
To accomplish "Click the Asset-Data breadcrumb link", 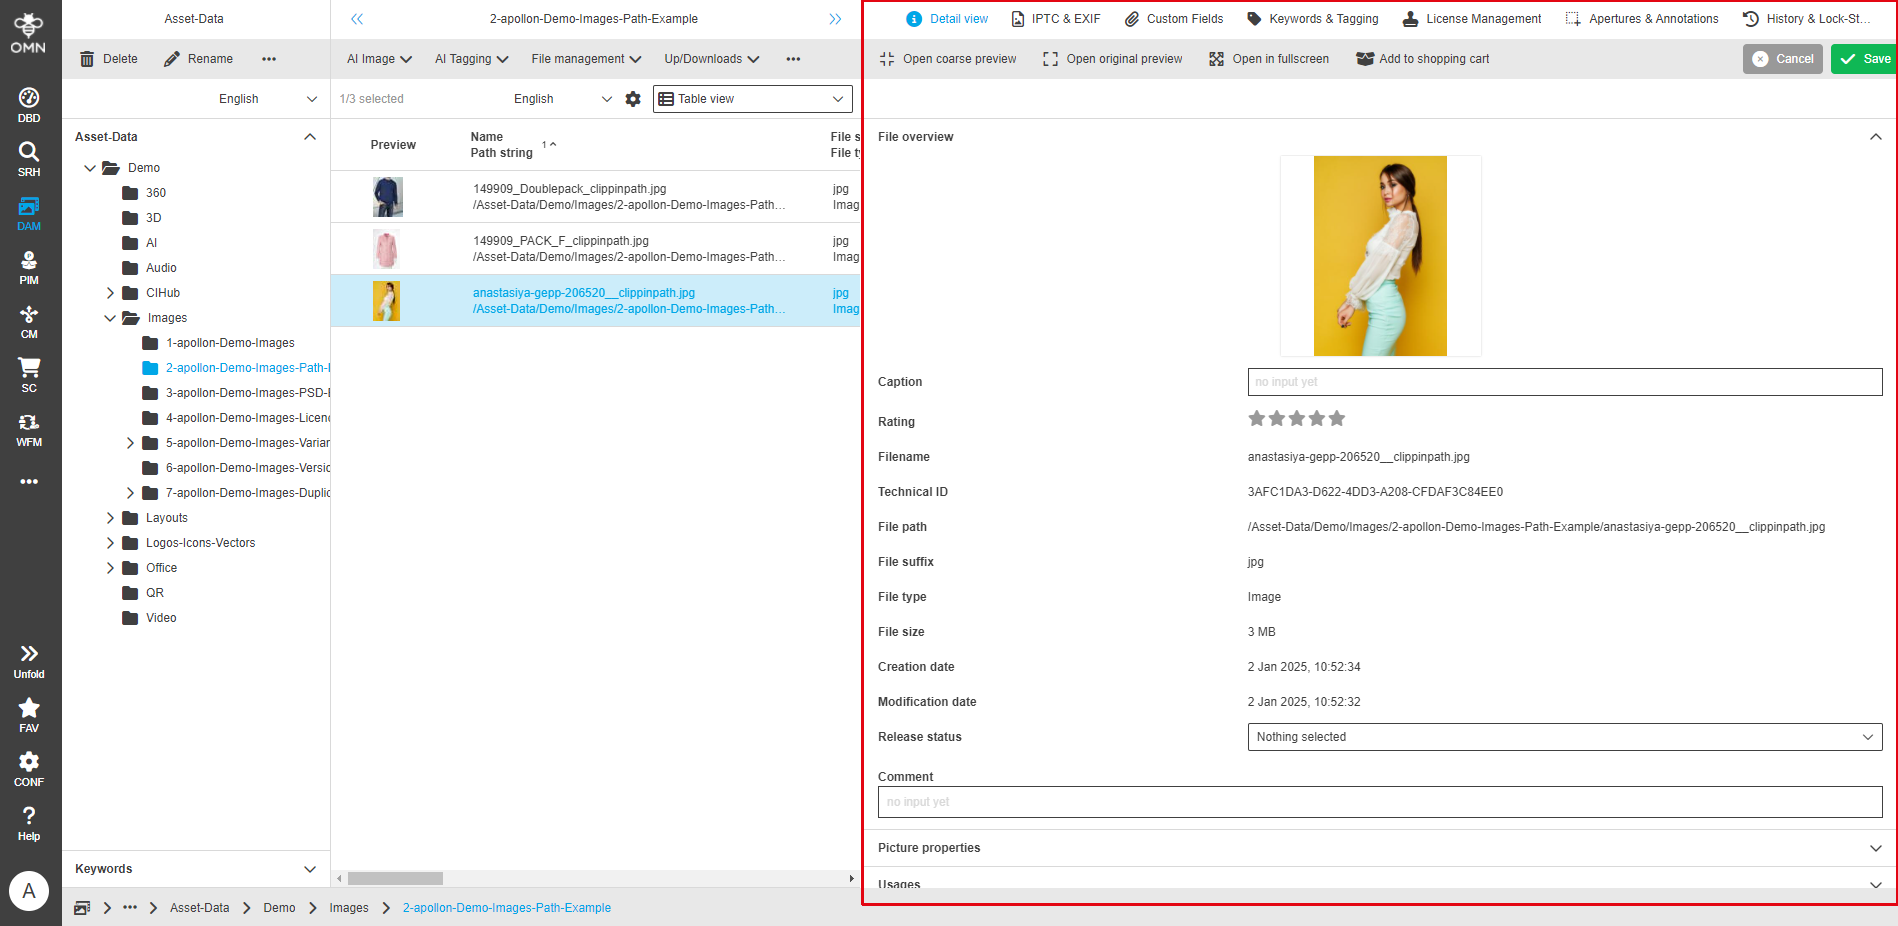I will (199, 907).
